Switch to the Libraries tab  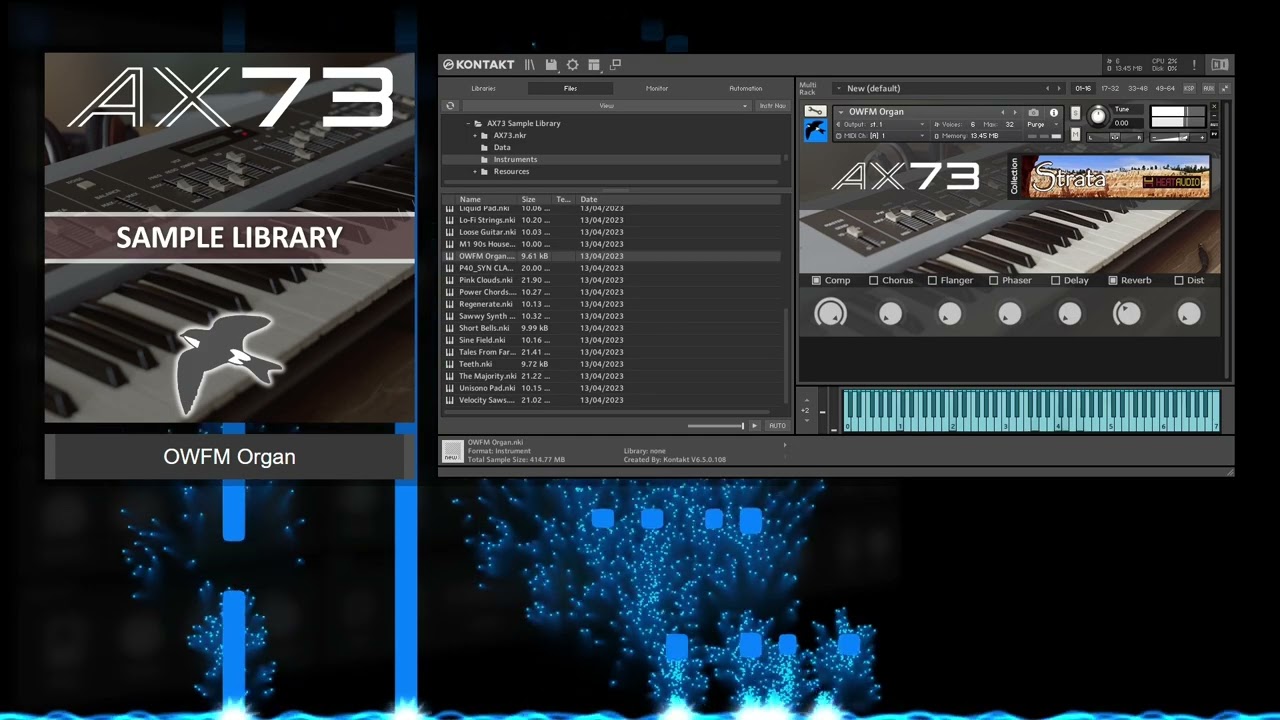[x=483, y=88]
